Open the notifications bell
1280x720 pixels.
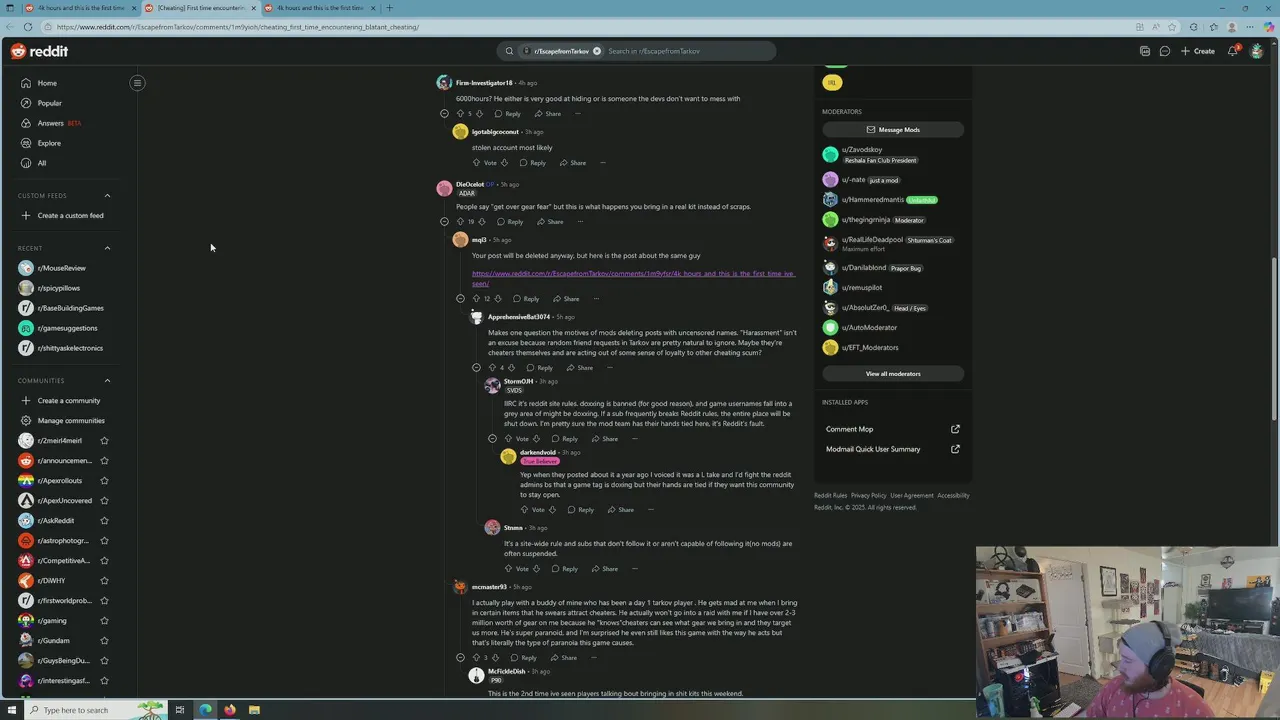tap(1233, 51)
